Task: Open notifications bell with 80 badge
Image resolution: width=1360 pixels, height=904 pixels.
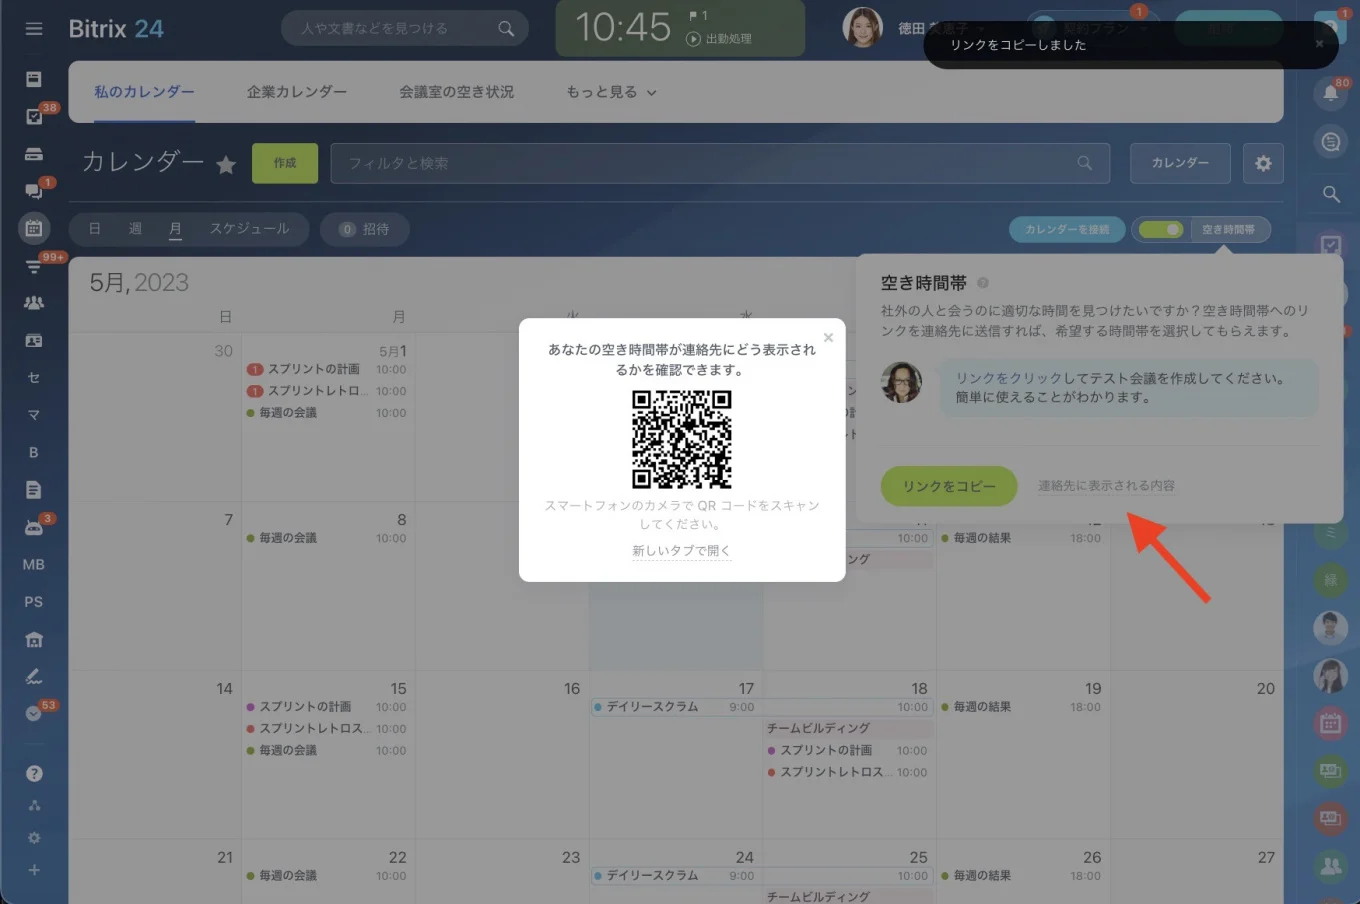Action: [1331, 93]
